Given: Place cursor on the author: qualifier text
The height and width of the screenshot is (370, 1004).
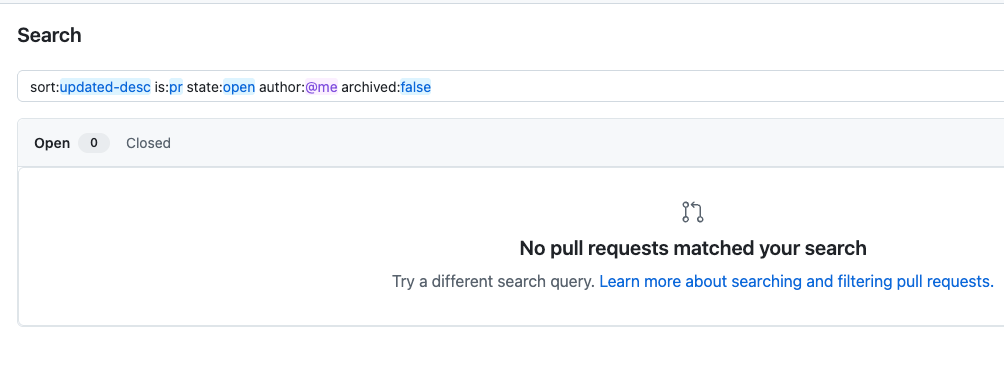Looking at the screenshot, I should point(281,87).
